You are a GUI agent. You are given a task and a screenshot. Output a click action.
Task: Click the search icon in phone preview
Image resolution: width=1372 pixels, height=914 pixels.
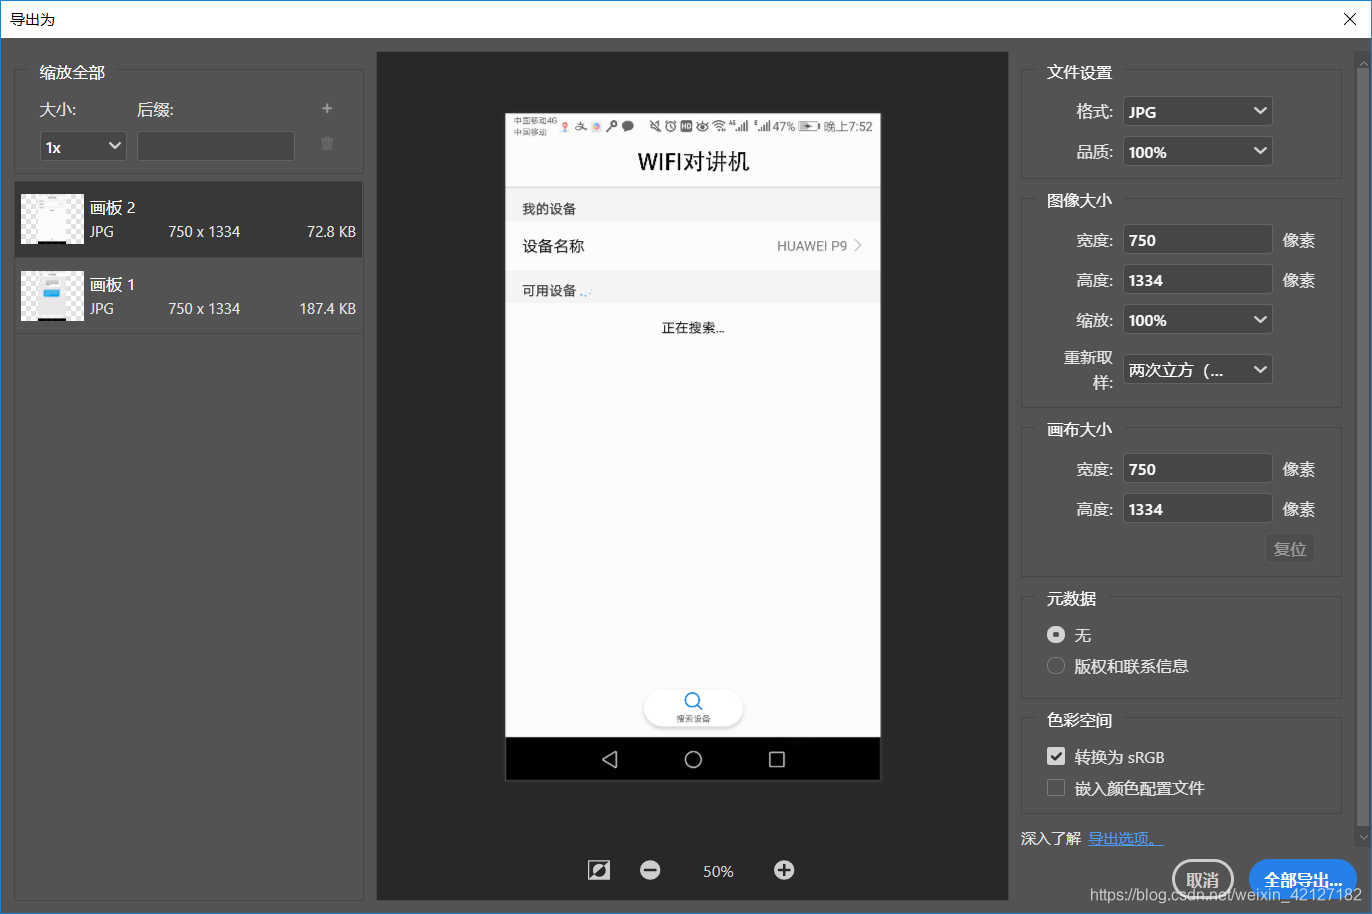pos(693,701)
